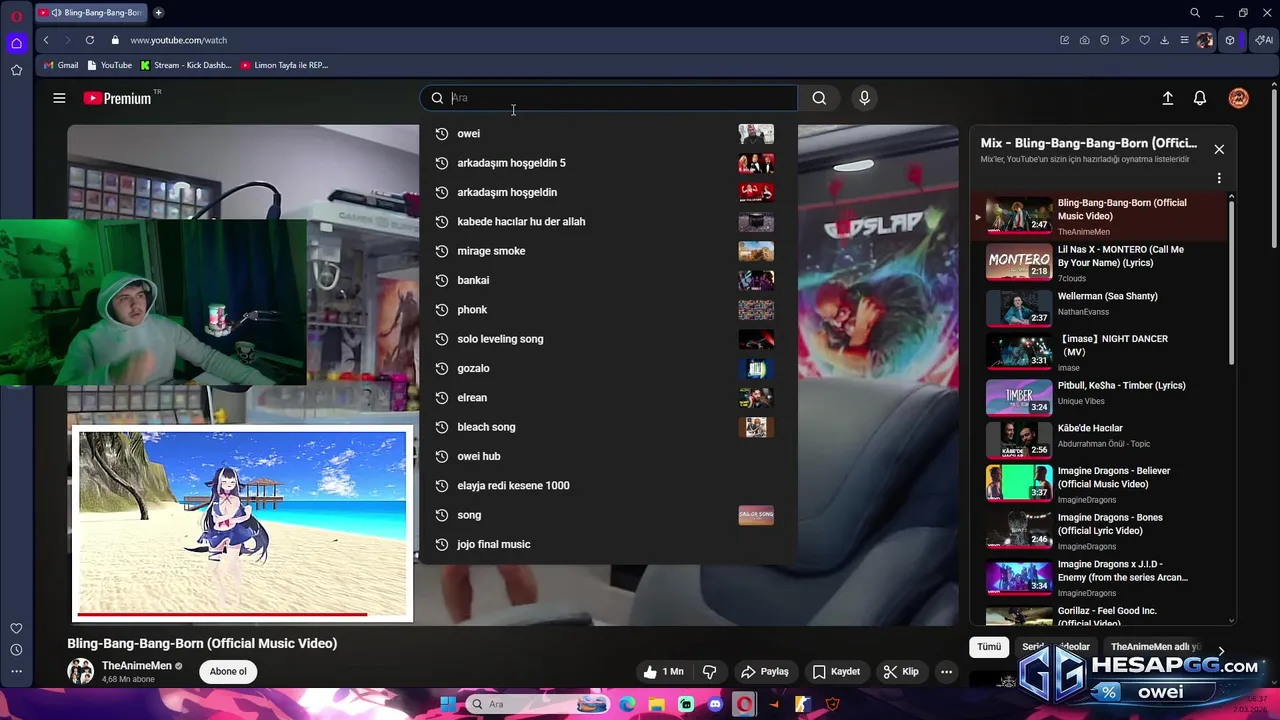This screenshot has width=1280, height=720.
Task: Open sidebar history clock icon
Action: [x=16, y=650]
